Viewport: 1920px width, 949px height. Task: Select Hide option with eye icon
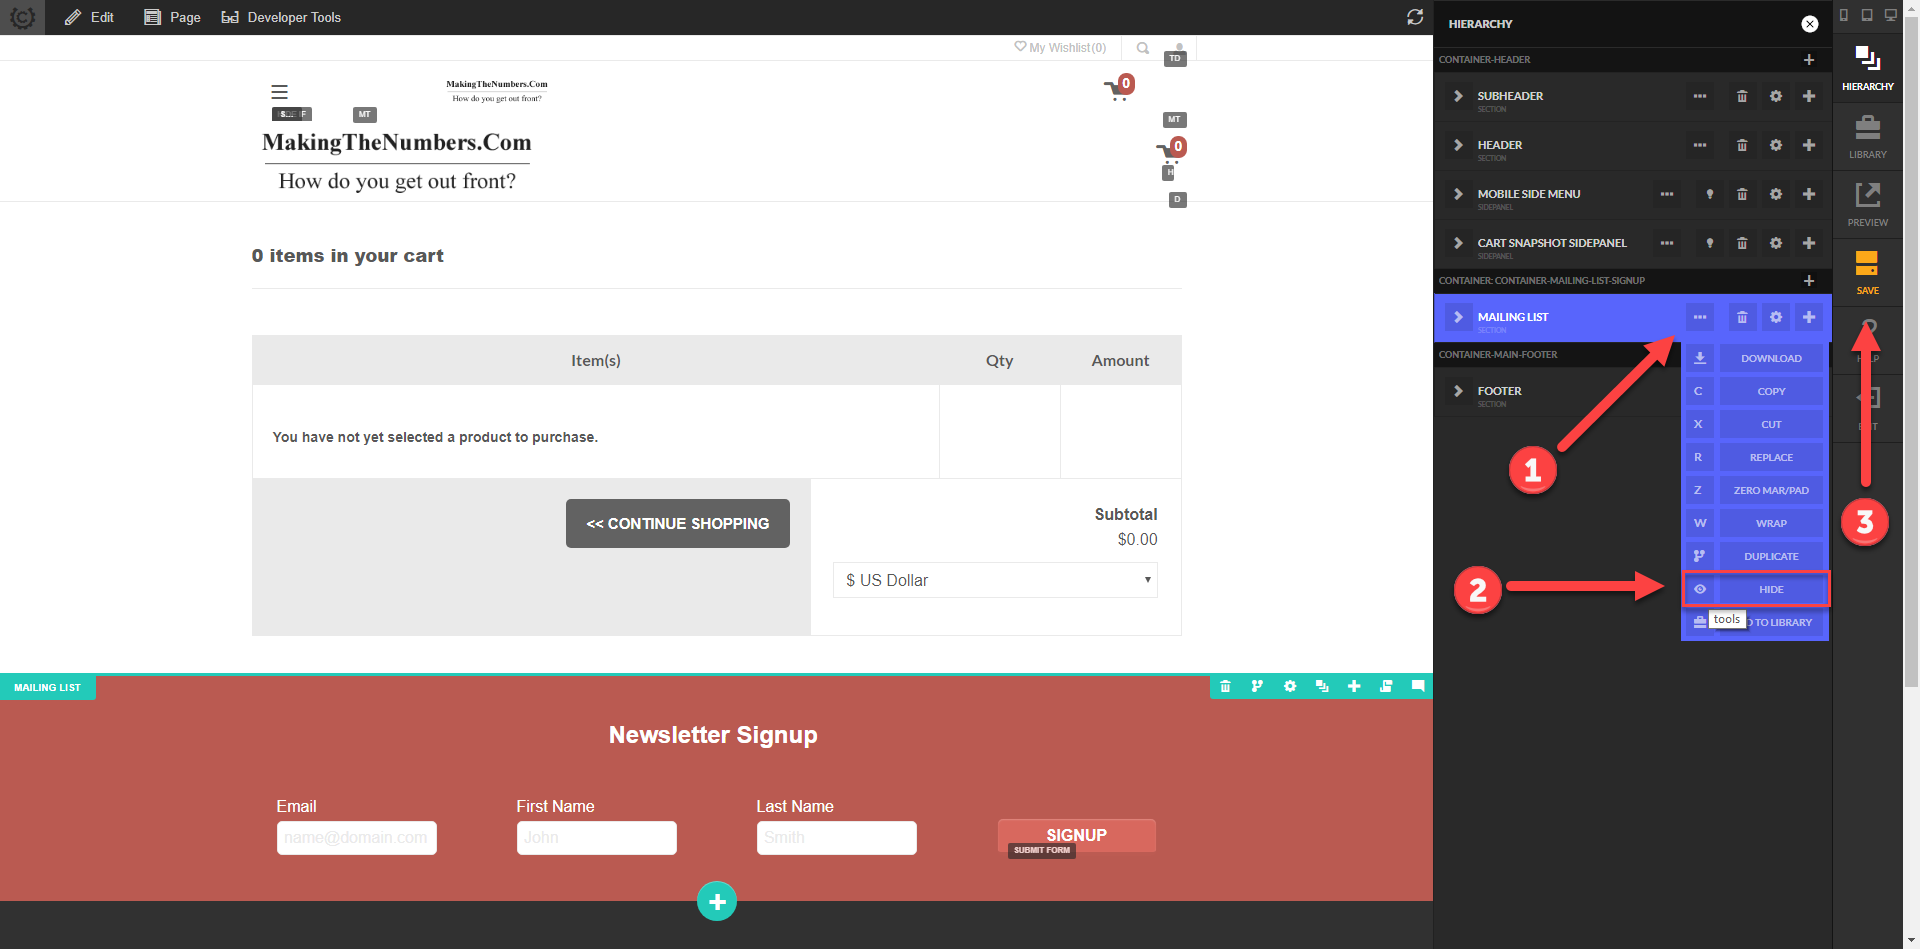coord(1756,589)
